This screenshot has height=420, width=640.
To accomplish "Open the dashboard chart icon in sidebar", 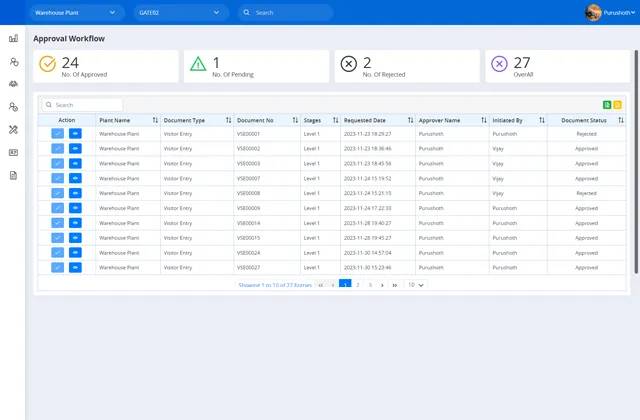I will click(14, 39).
